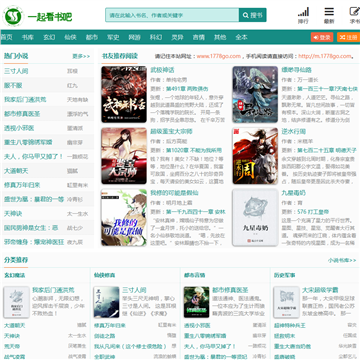
Task: Open the 武极神话 title link
Action: point(162,70)
